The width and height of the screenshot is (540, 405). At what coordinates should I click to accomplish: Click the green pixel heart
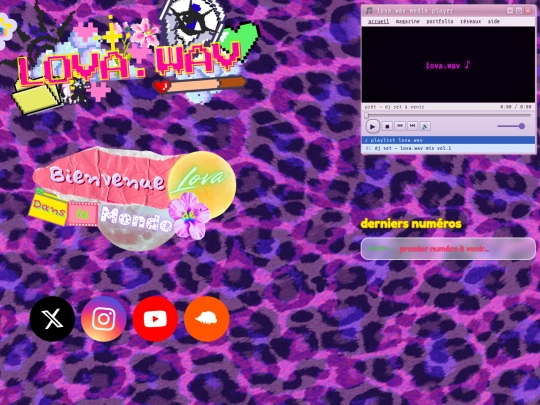point(240,39)
